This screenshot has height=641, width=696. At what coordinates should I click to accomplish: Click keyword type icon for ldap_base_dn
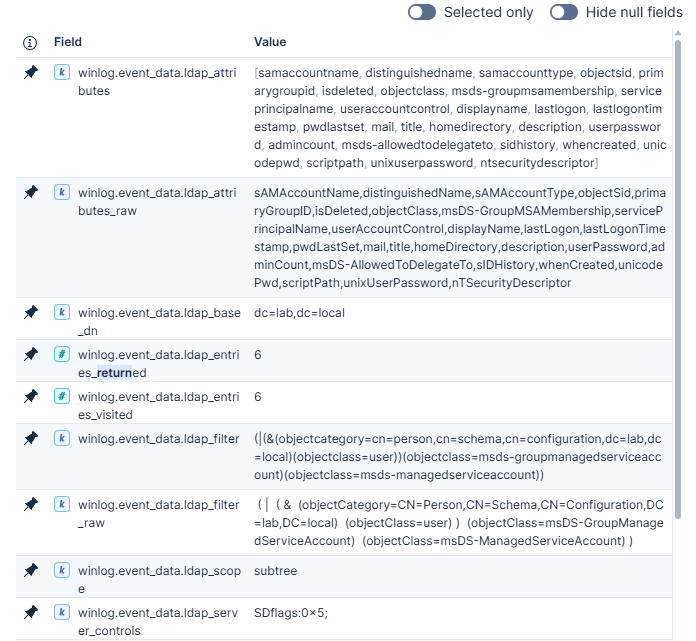pos(62,312)
